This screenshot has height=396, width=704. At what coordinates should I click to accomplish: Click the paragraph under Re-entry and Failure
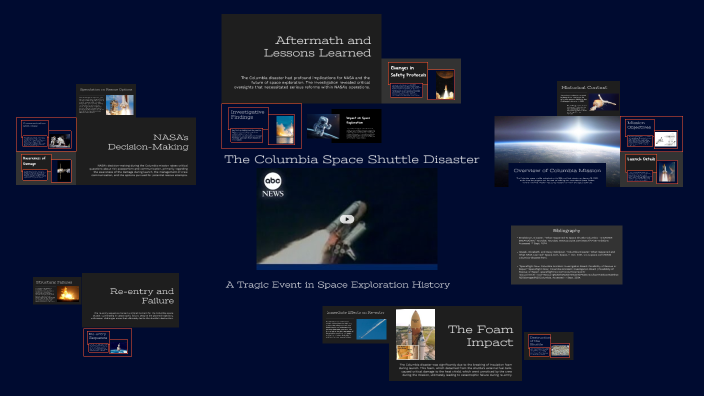pyautogui.click(x=133, y=315)
